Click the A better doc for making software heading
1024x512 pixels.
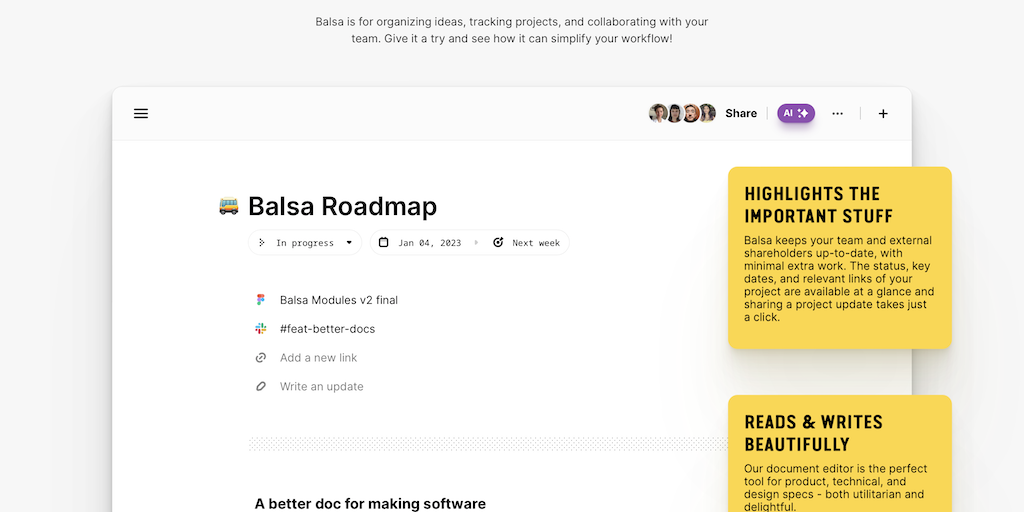(370, 504)
